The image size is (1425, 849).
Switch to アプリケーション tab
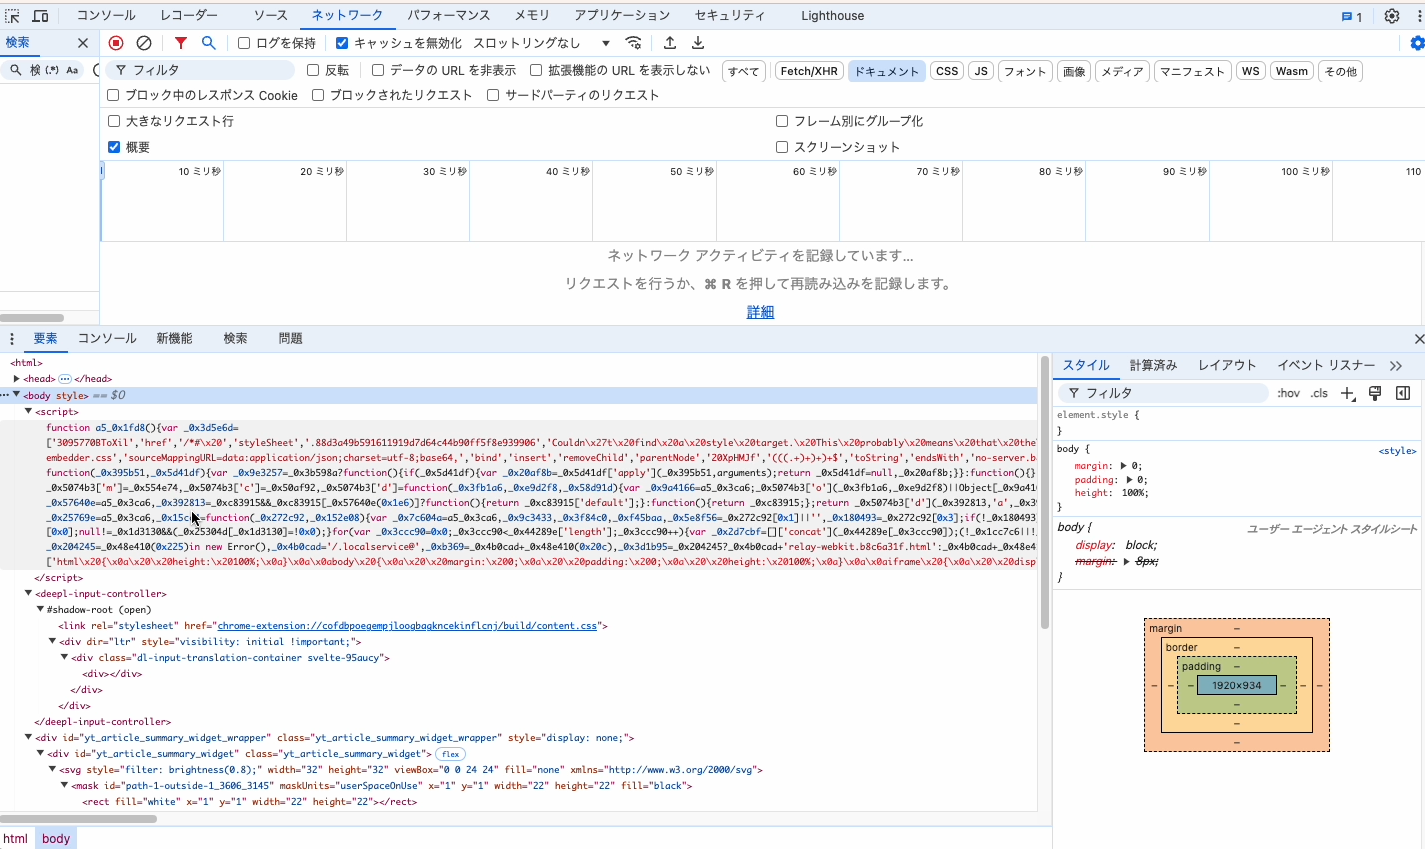click(622, 16)
